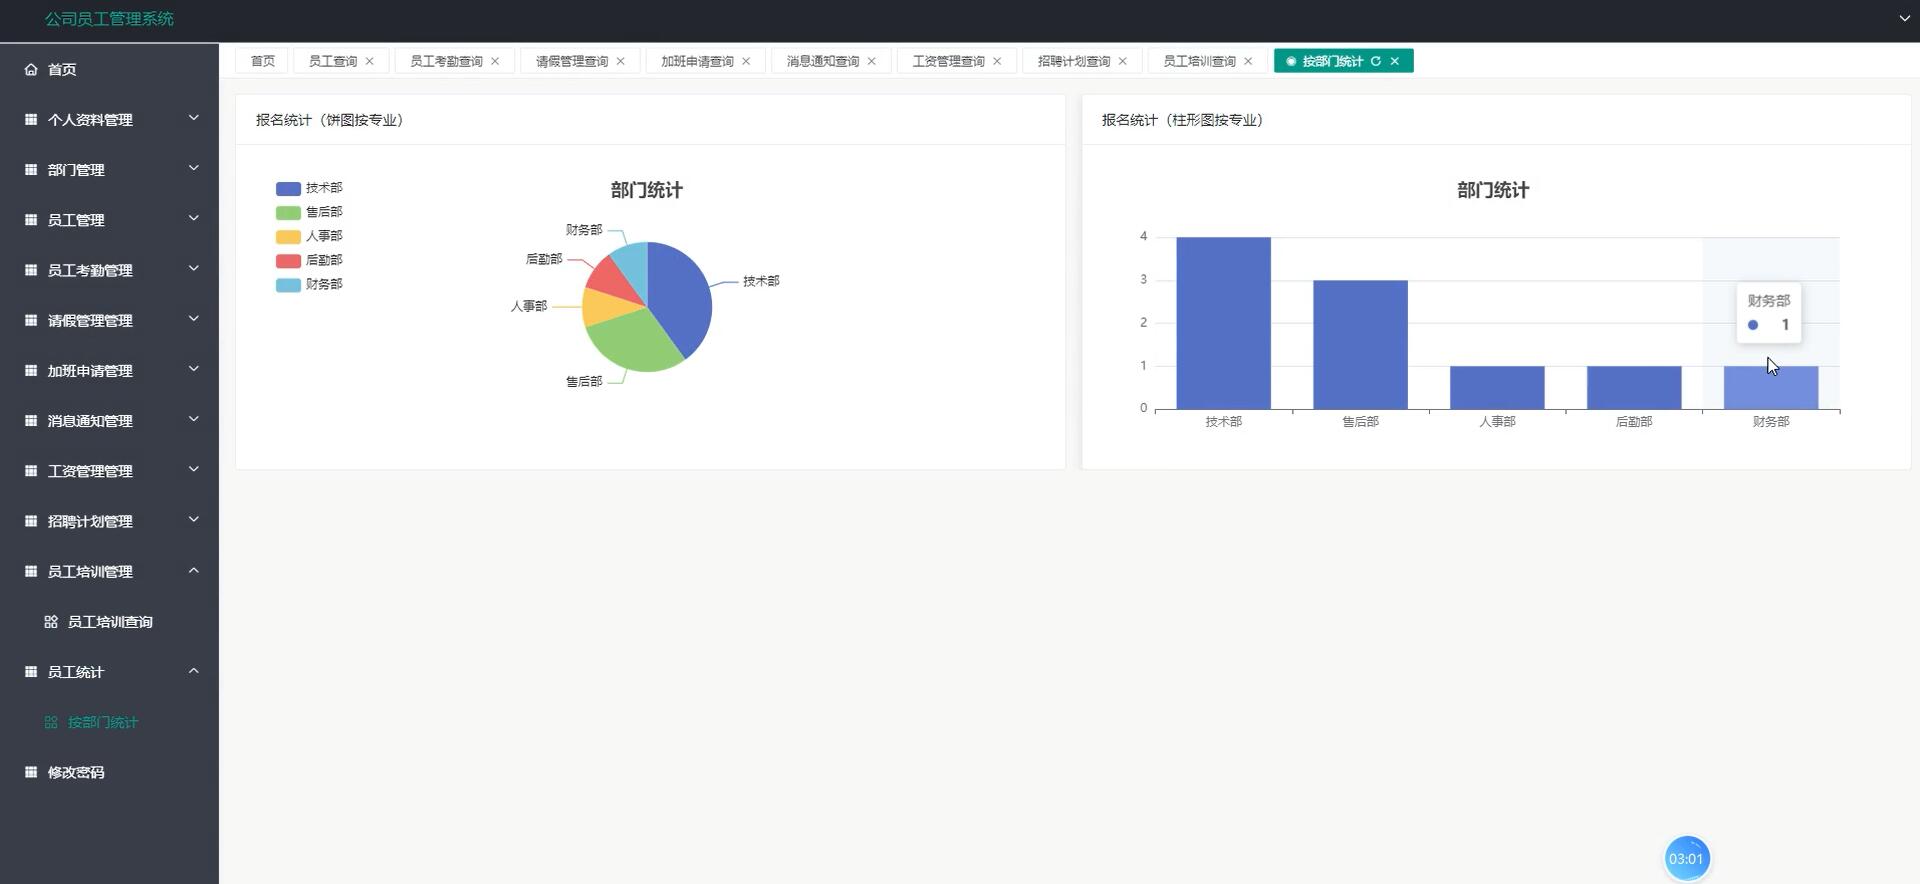
Task: Close the 员工考勤查询 tab
Action: point(495,61)
